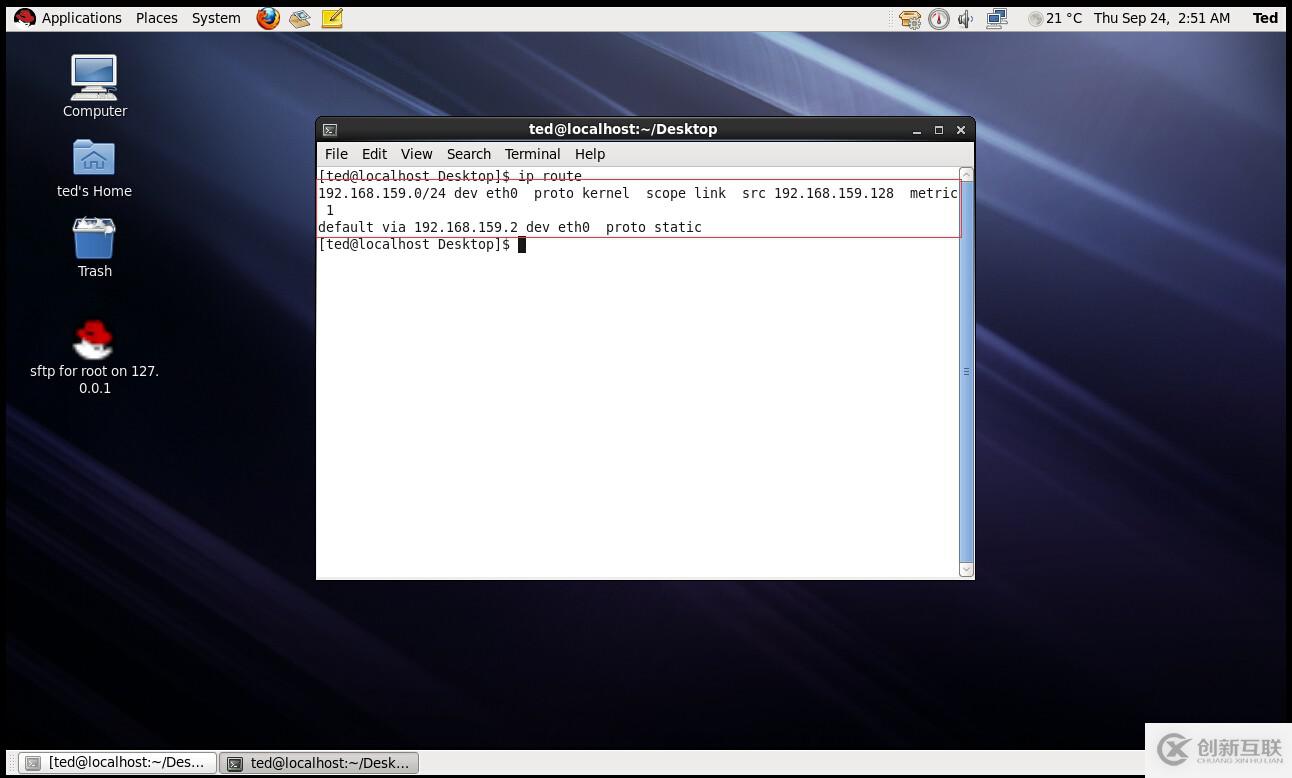This screenshot has height=778, width=1292.
Task: Open the terminal Edit menu
Action: click(374, 154)
